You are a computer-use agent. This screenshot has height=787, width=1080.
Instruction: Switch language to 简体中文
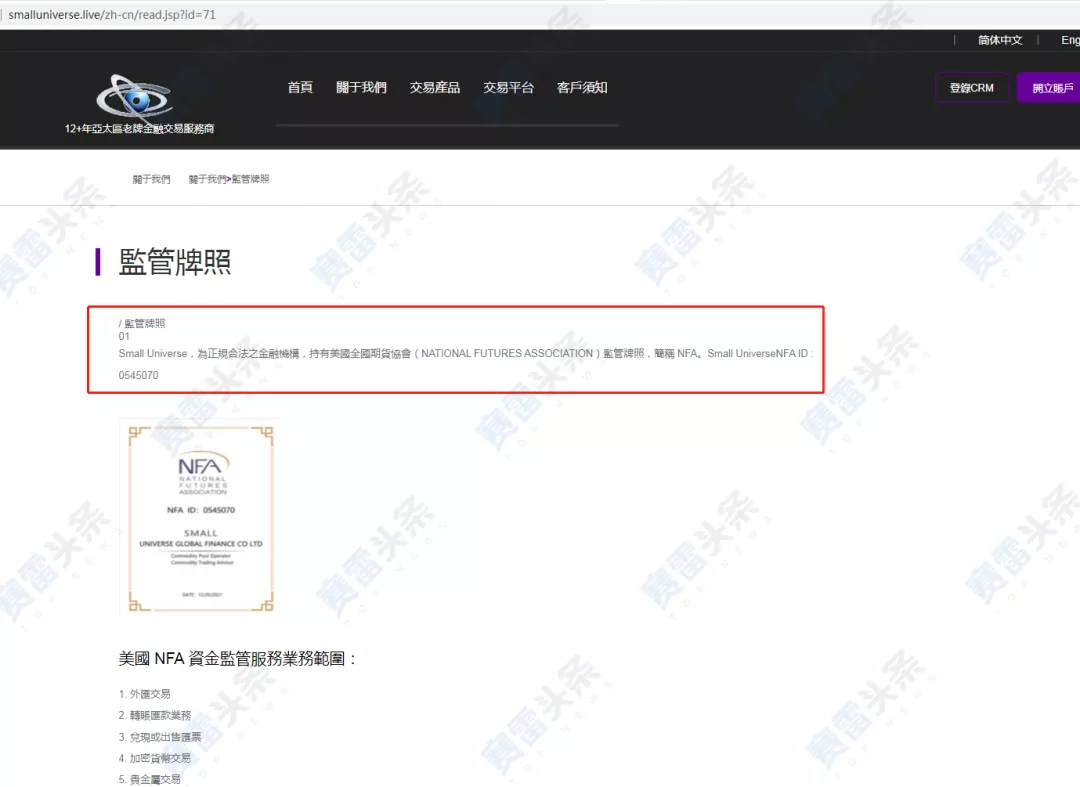[1000, 40]
